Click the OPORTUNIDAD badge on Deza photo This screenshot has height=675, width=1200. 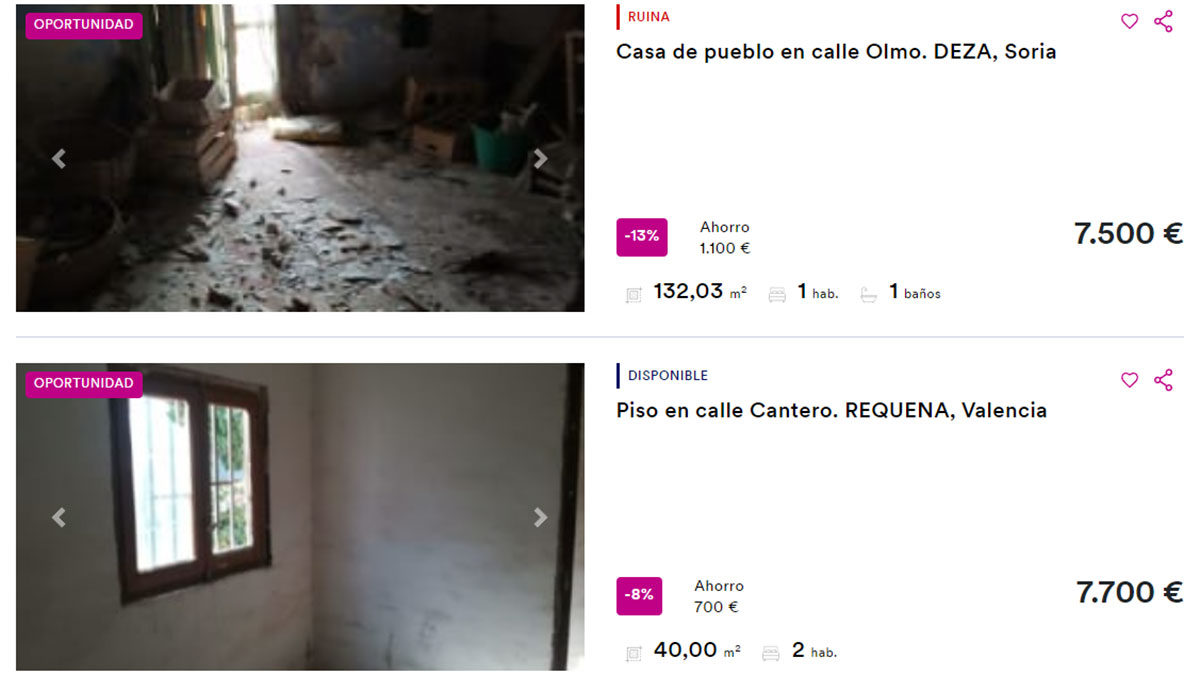tap(84, 25)
